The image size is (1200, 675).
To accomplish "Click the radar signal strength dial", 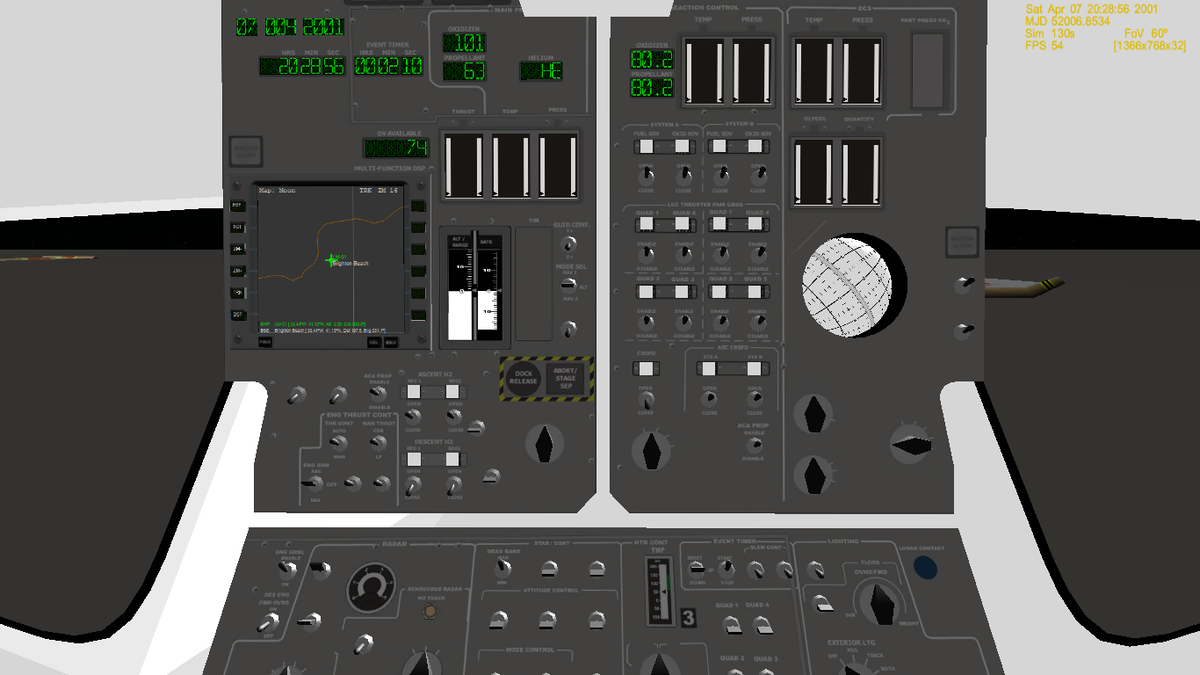I will pyautogui.click(x=372, y=588).
